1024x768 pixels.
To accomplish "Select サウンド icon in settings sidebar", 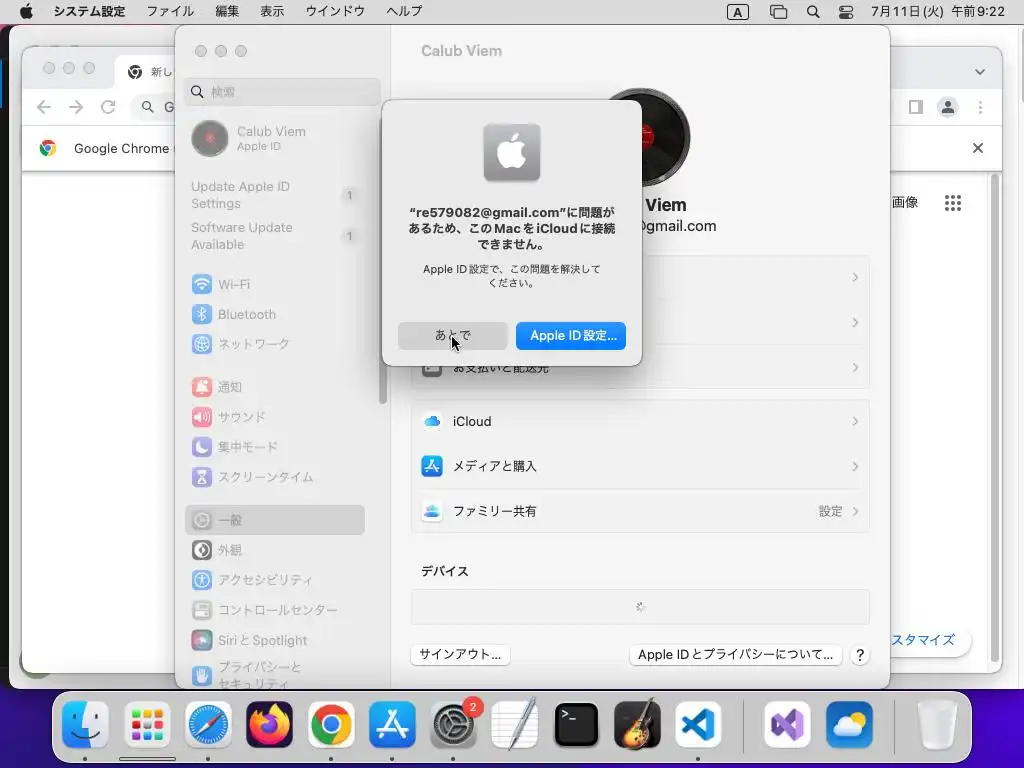I will pyautogui.click(x=202, y=417).
